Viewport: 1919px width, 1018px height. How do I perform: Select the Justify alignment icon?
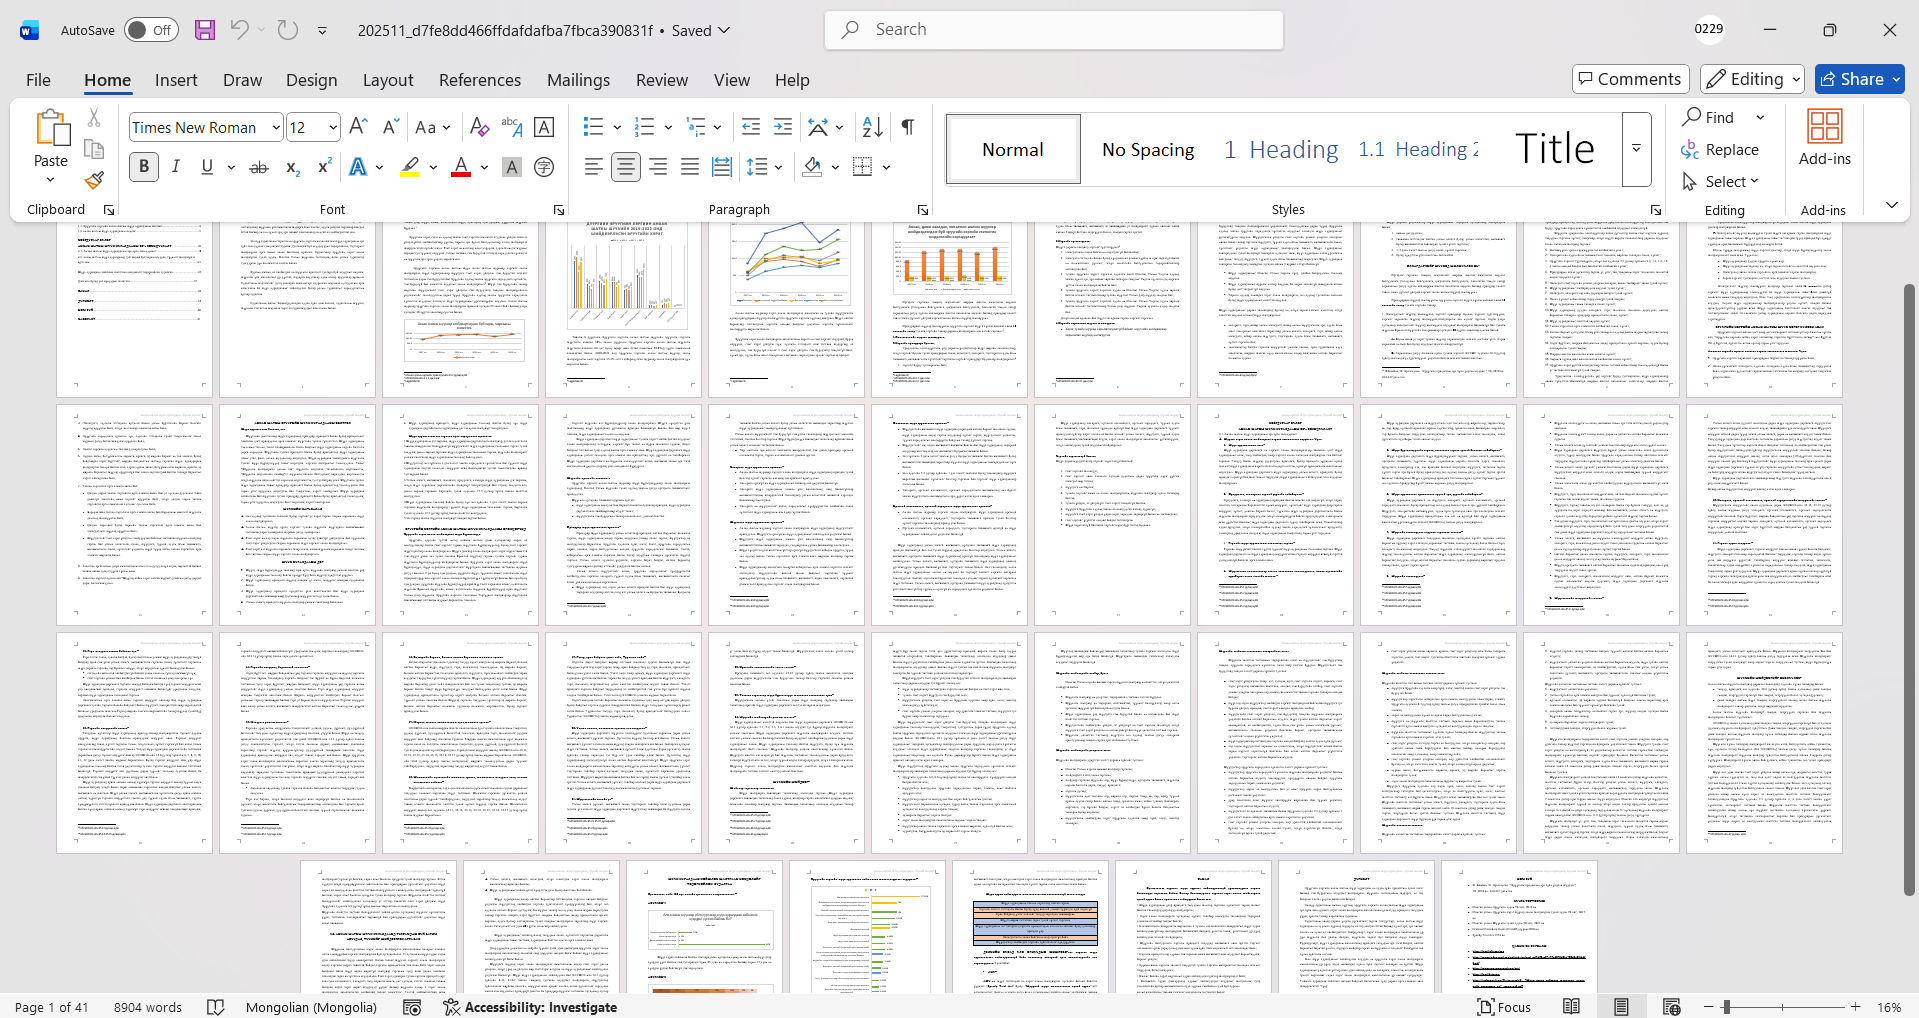point(690,167)
